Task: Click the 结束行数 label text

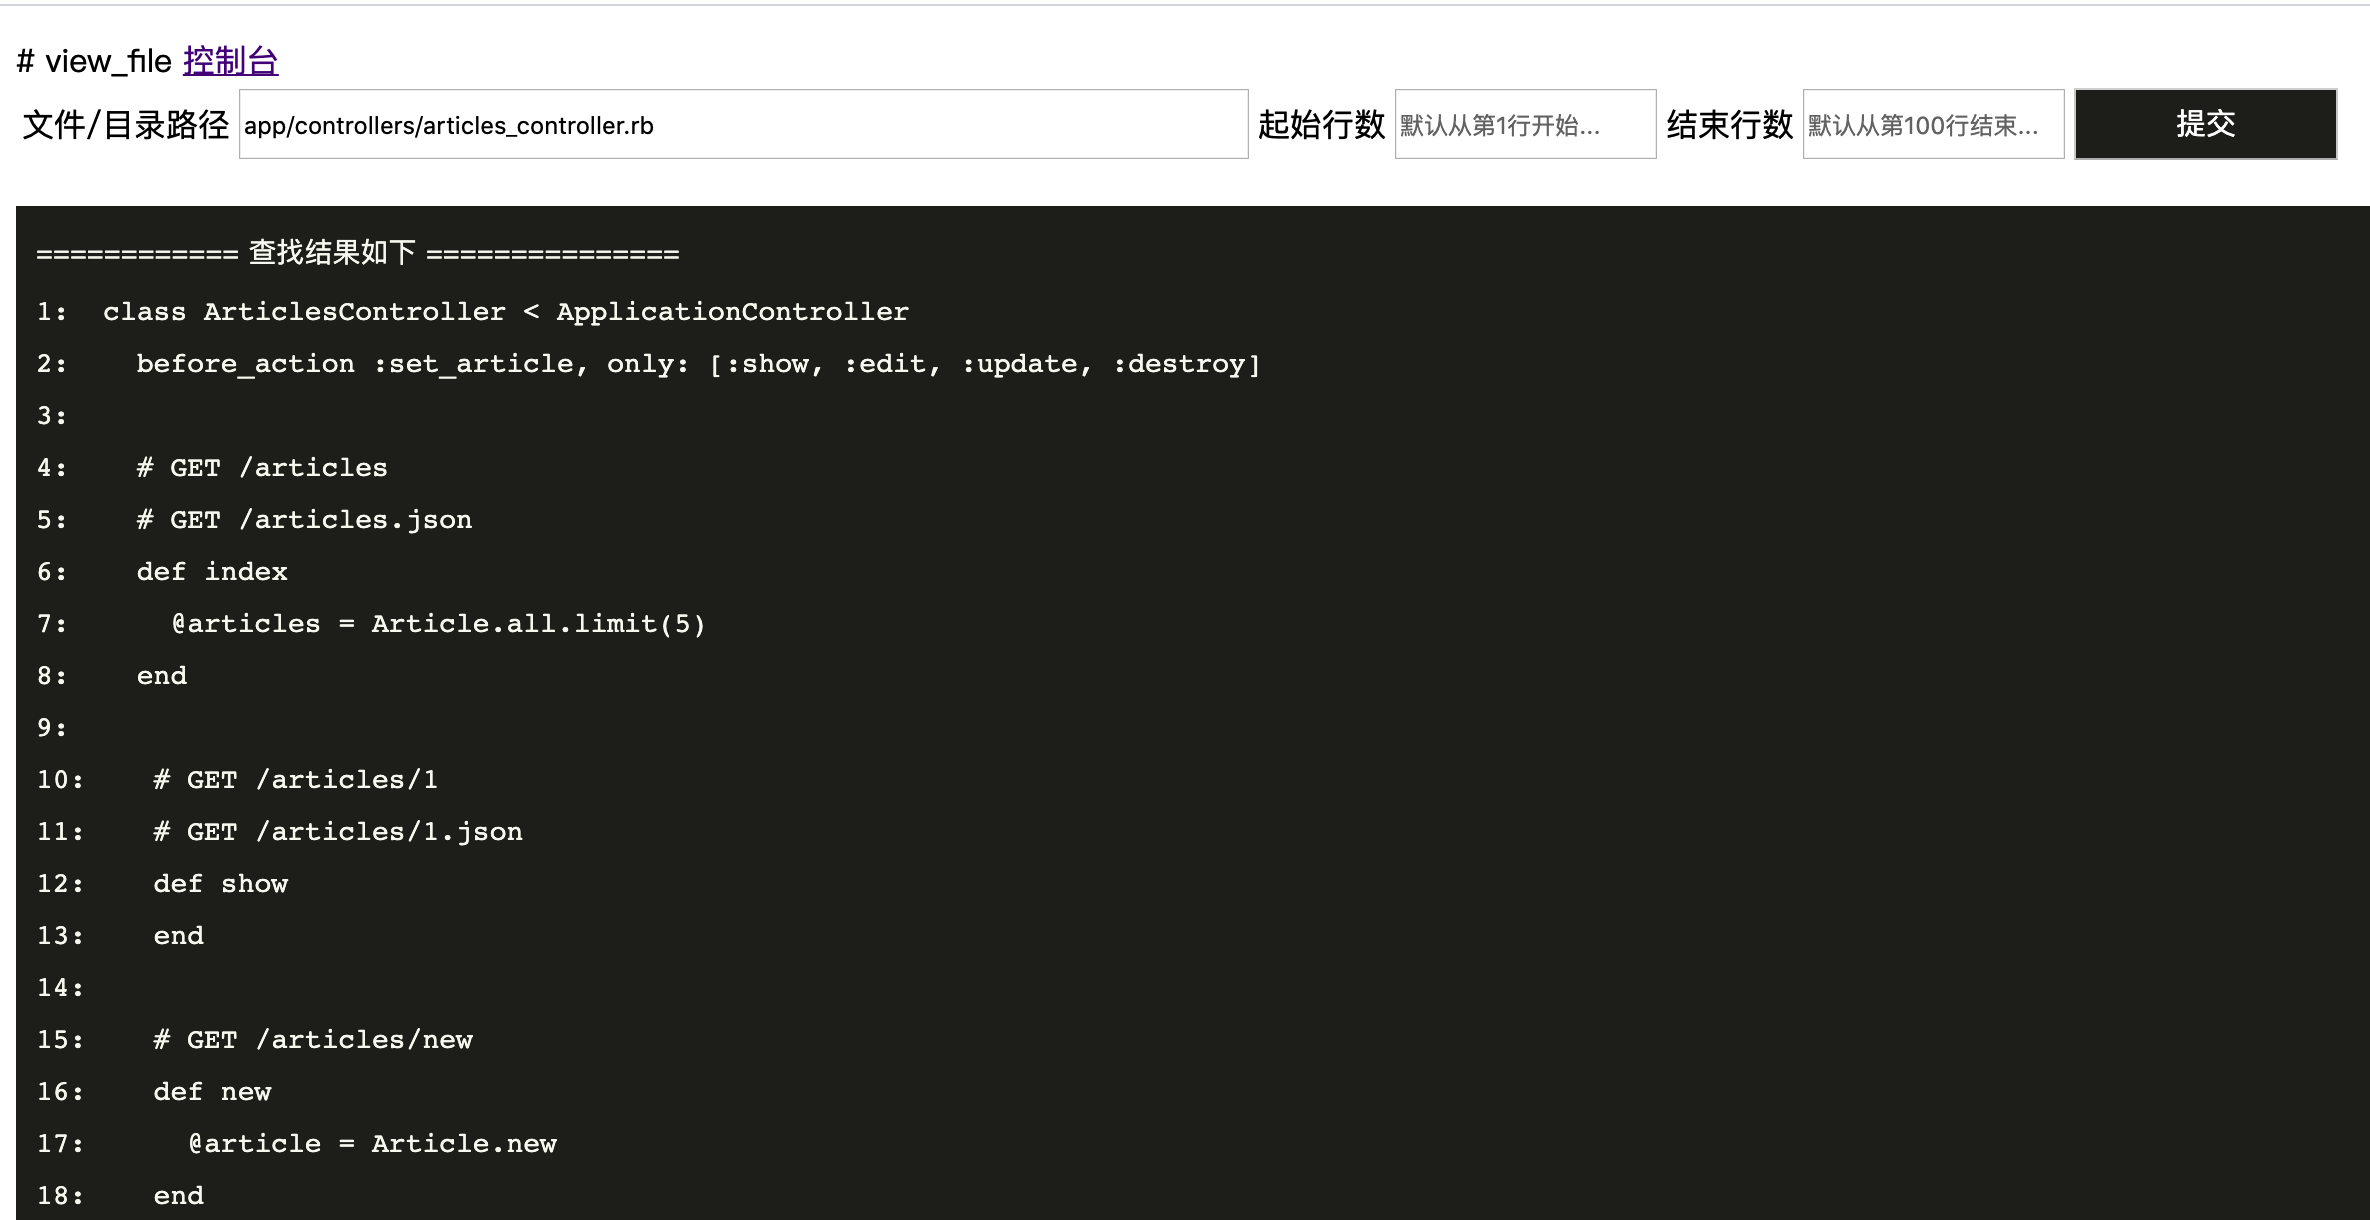Action: click(1728, 125)
